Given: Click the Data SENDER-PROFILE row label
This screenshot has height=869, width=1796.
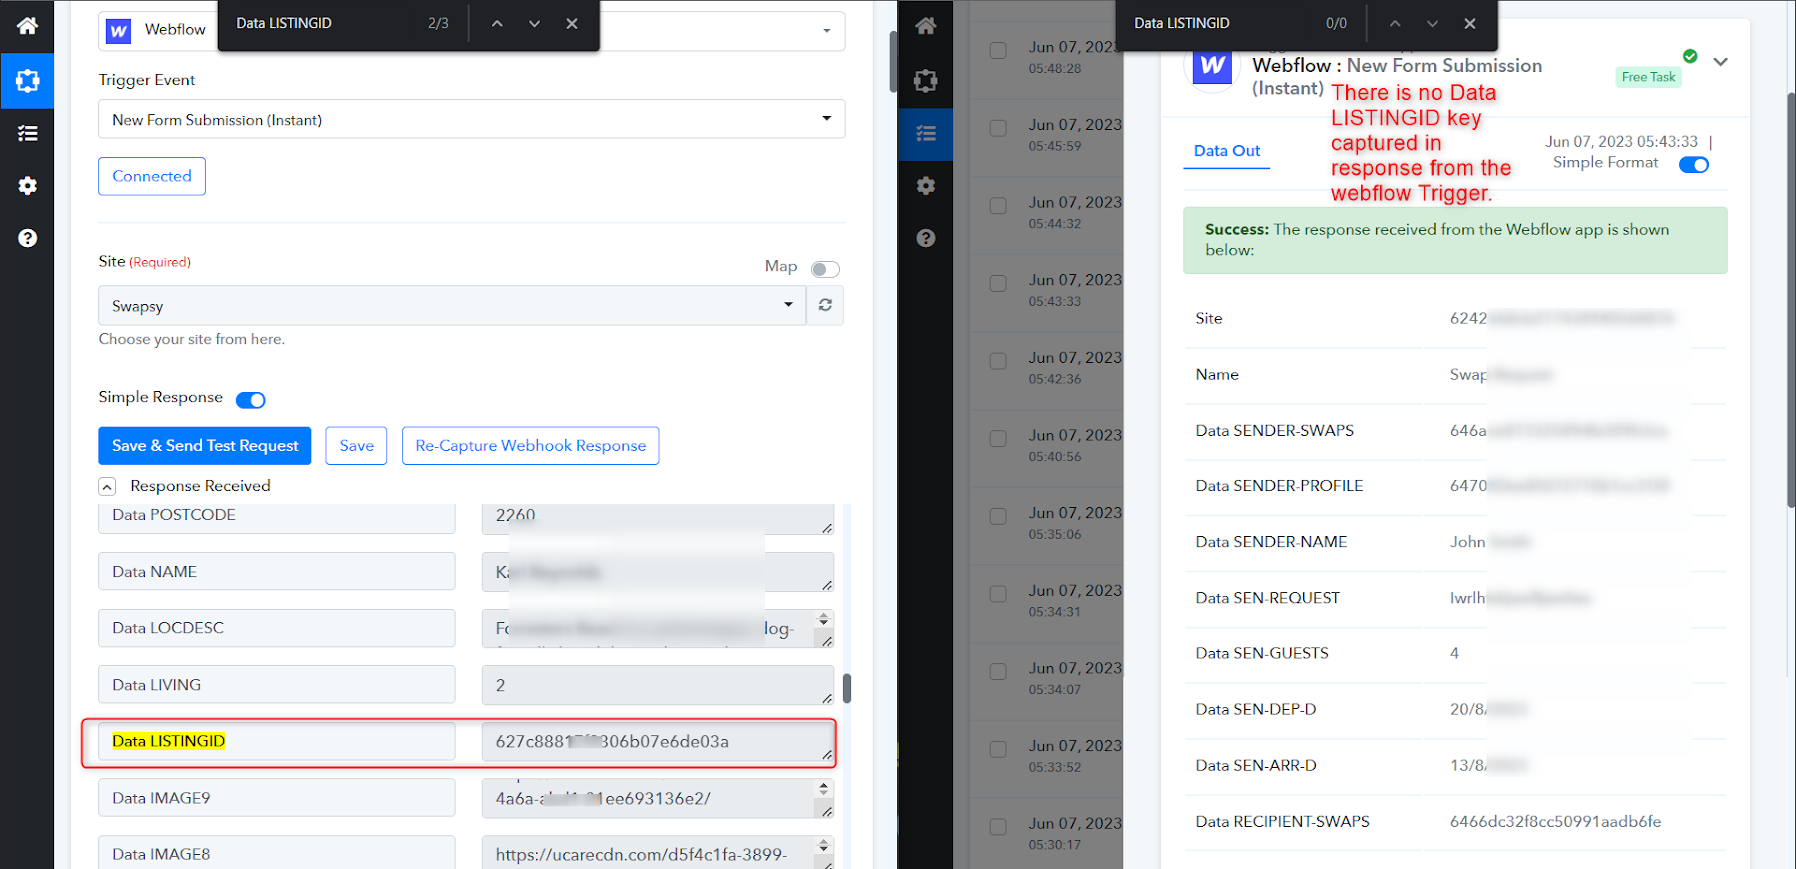Looking at the screenshot, I should (x=1279, y=486).
